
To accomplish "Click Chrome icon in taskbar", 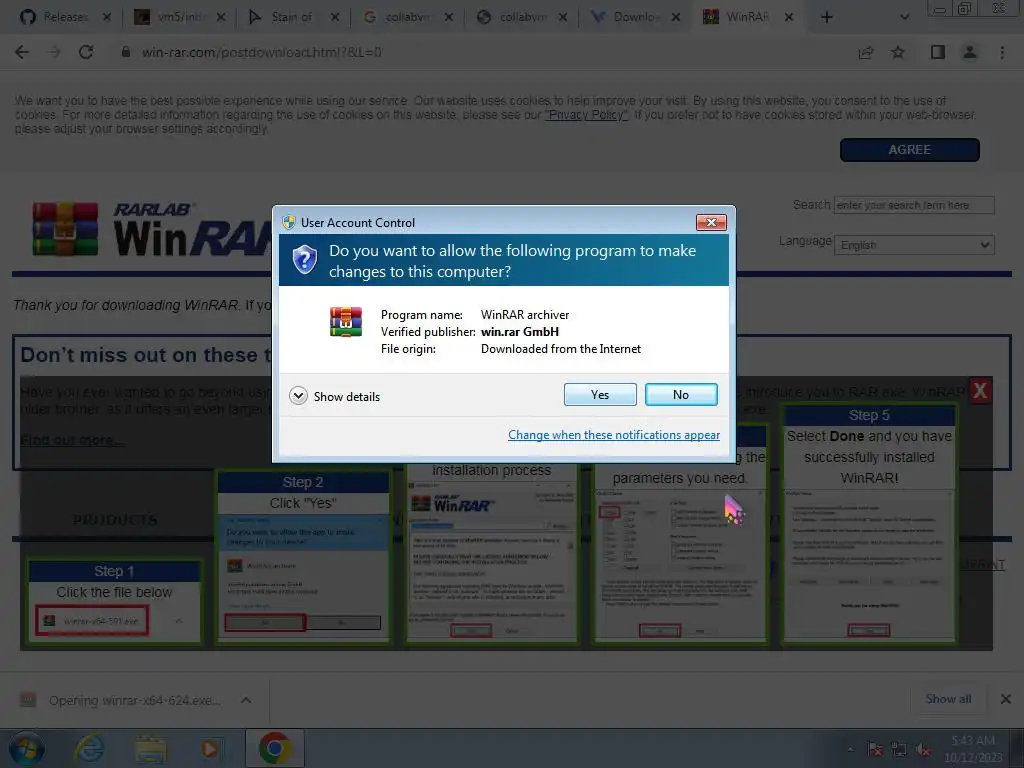I will coord(275,748).
